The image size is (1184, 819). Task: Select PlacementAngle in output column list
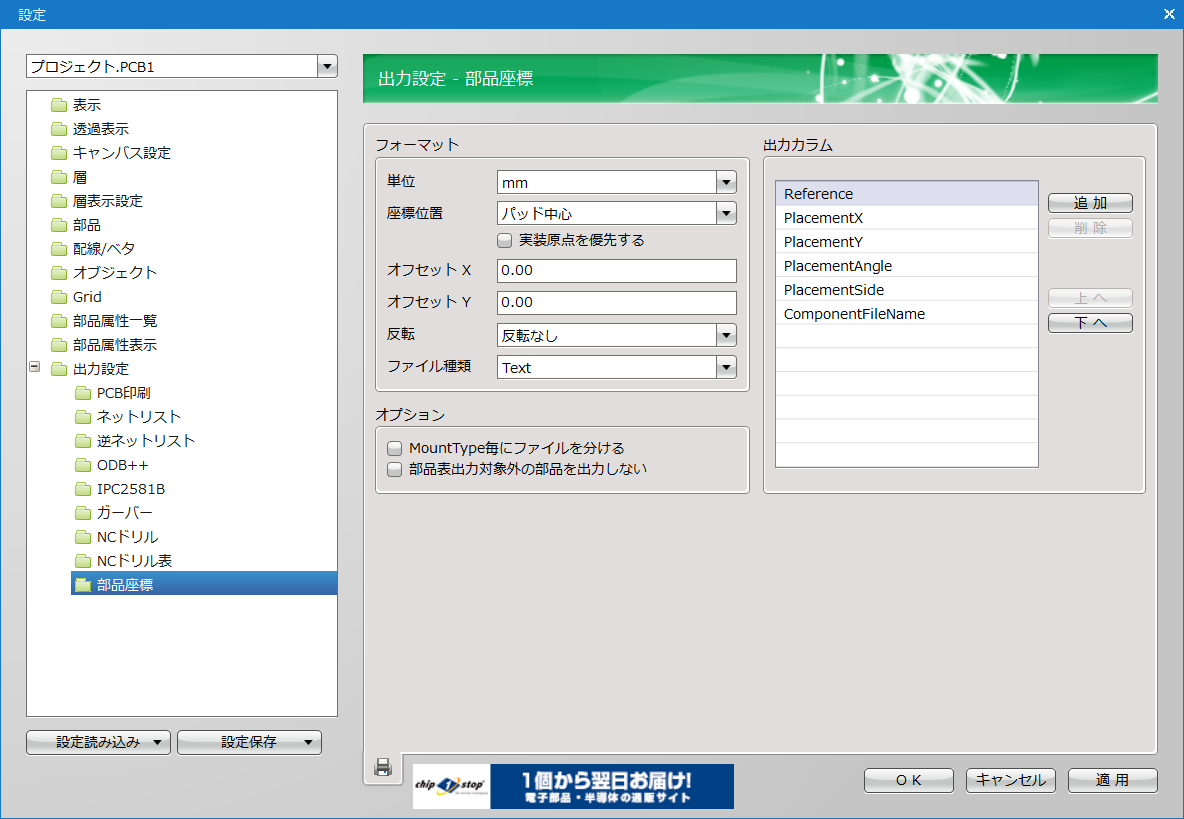coord(838,266)
